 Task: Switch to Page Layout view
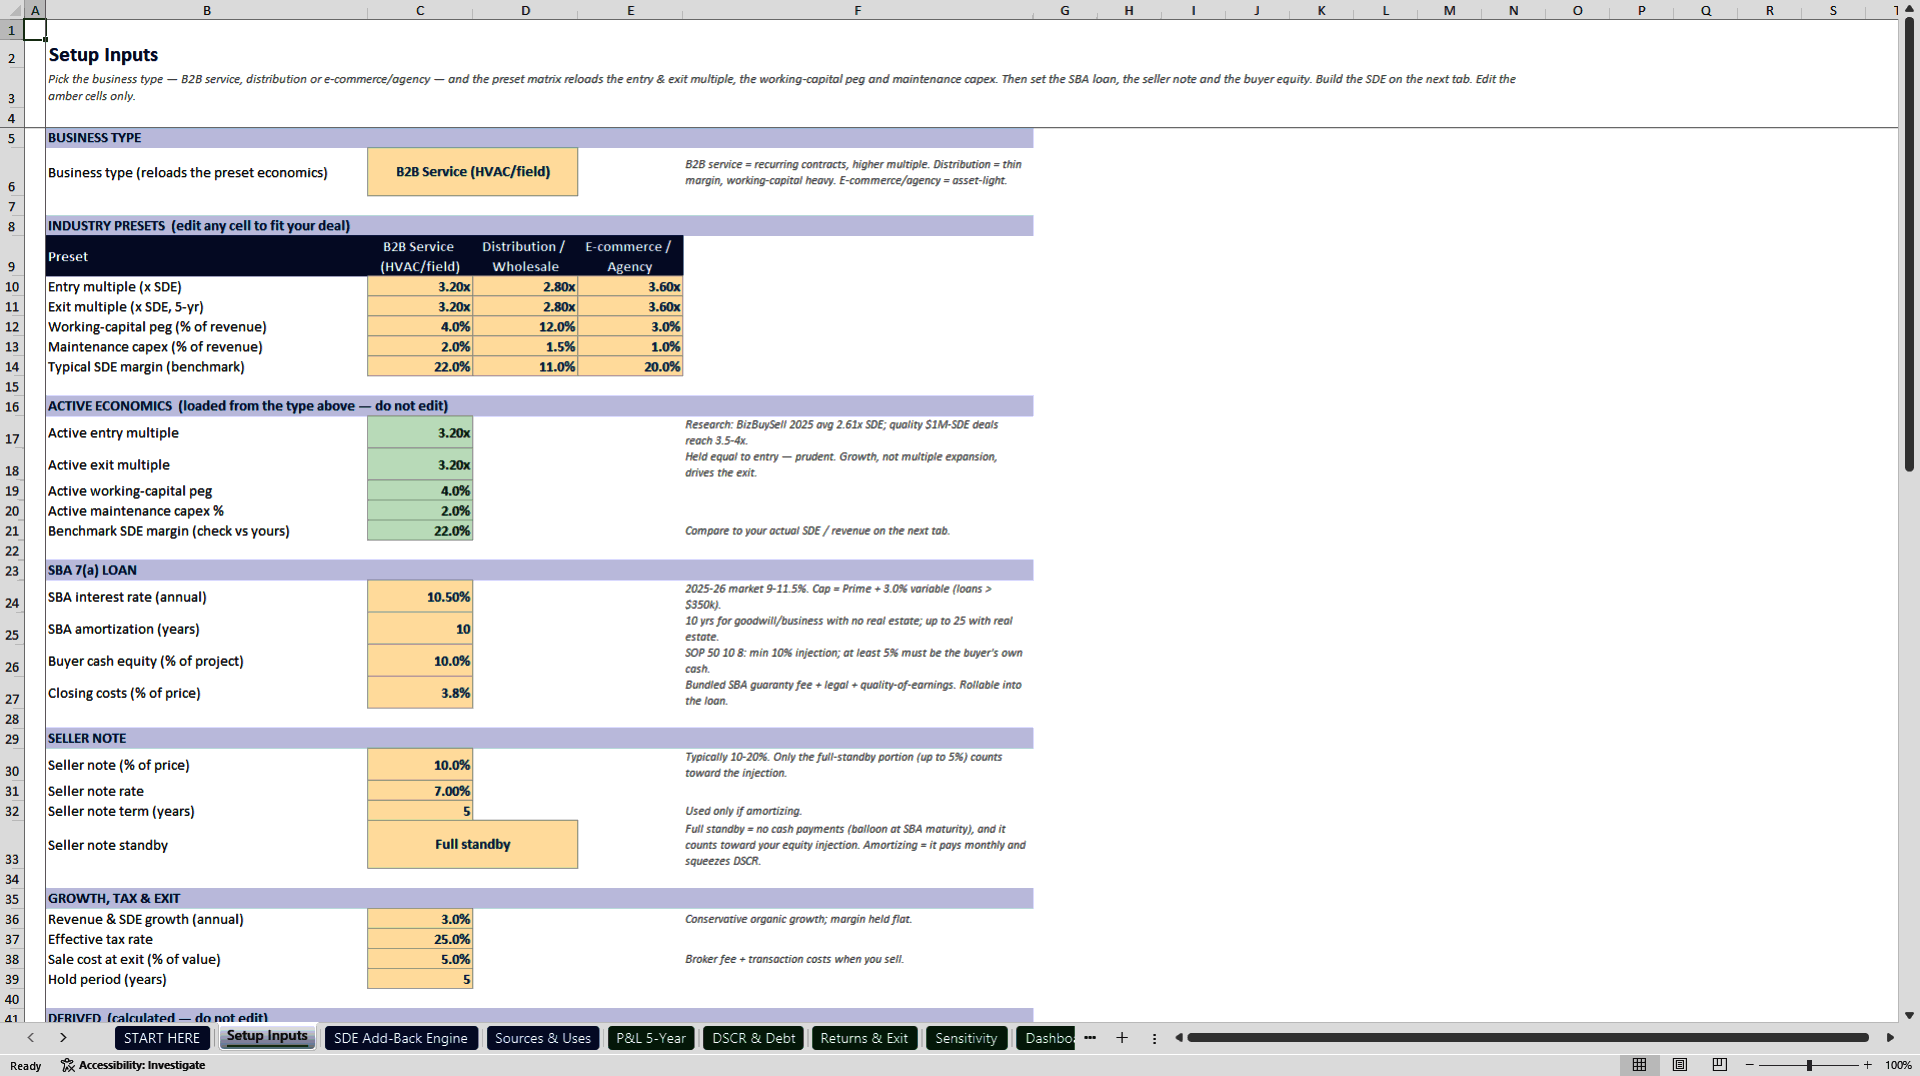pos(1680,1065)
